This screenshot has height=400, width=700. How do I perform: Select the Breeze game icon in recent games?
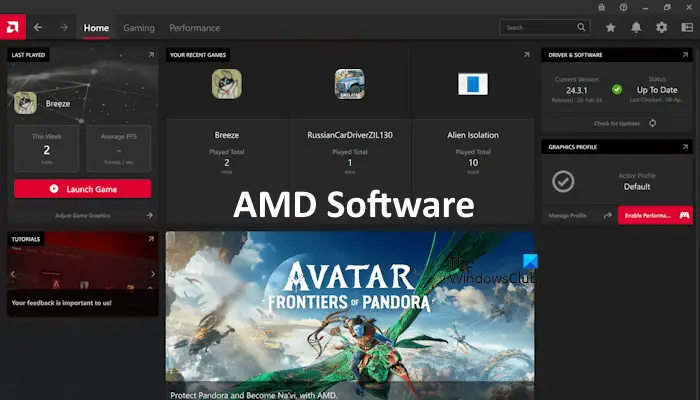[227, 84]
